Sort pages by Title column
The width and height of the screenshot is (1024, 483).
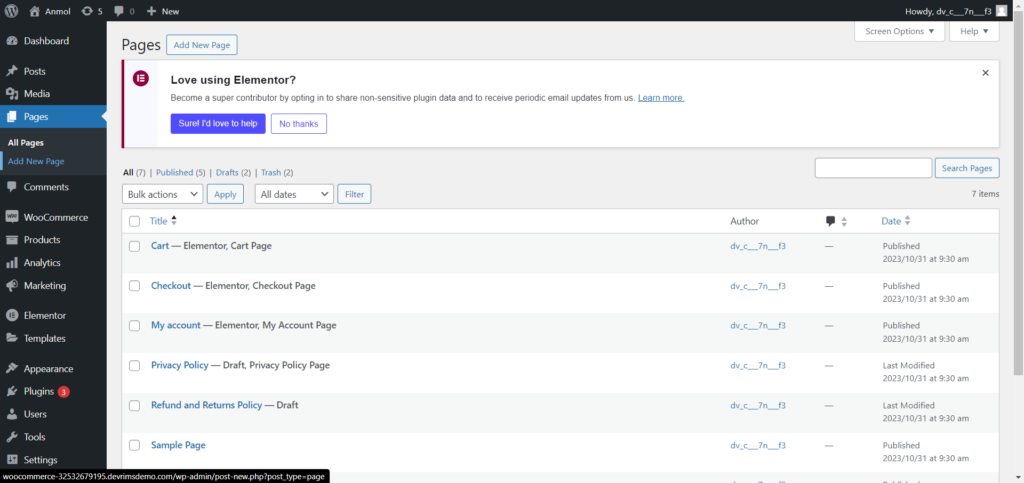tap(163, 221)
